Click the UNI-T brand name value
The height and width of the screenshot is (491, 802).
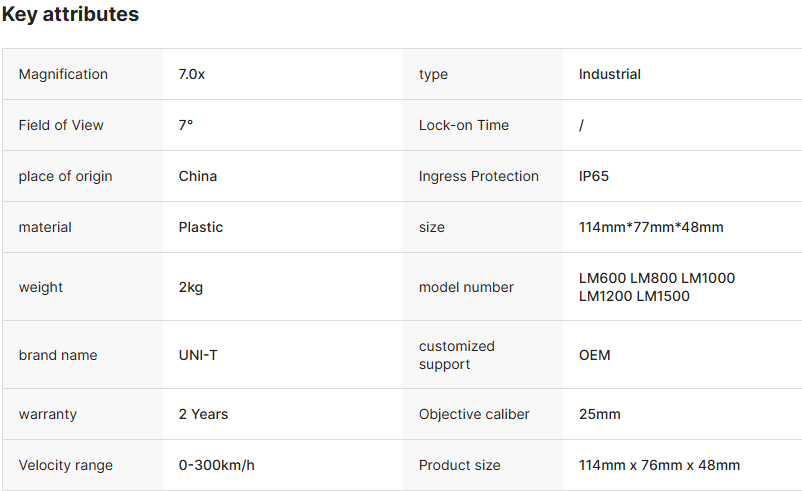[x=198, y=355]
